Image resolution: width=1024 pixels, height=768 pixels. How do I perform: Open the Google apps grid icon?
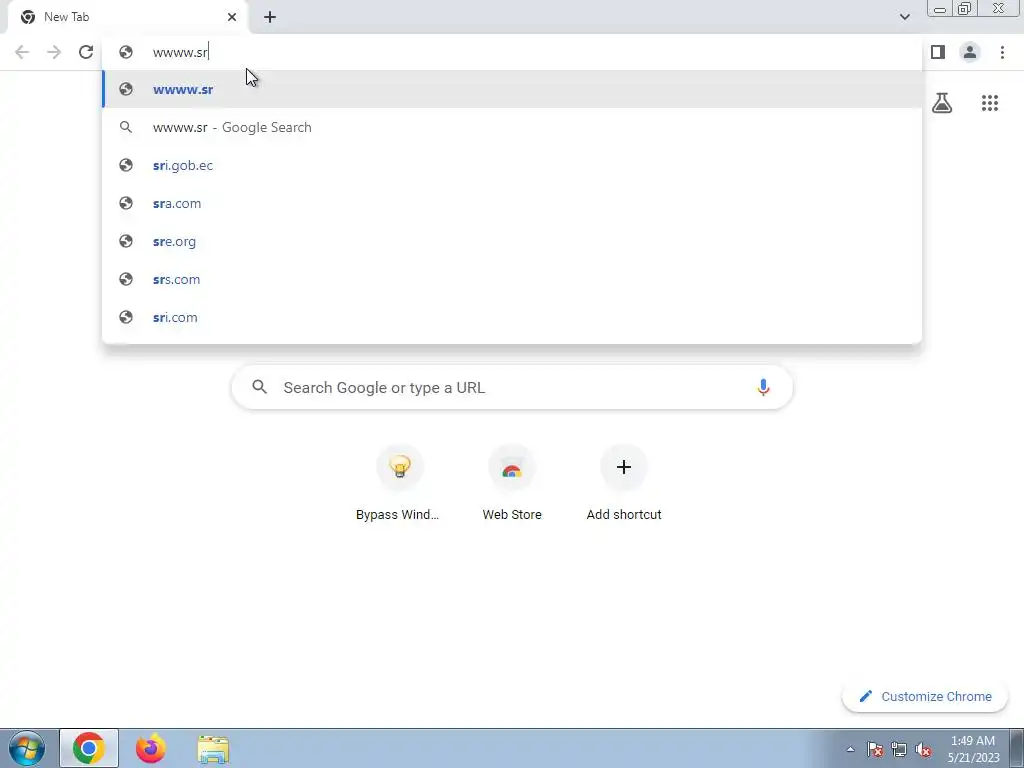[990, 103]
